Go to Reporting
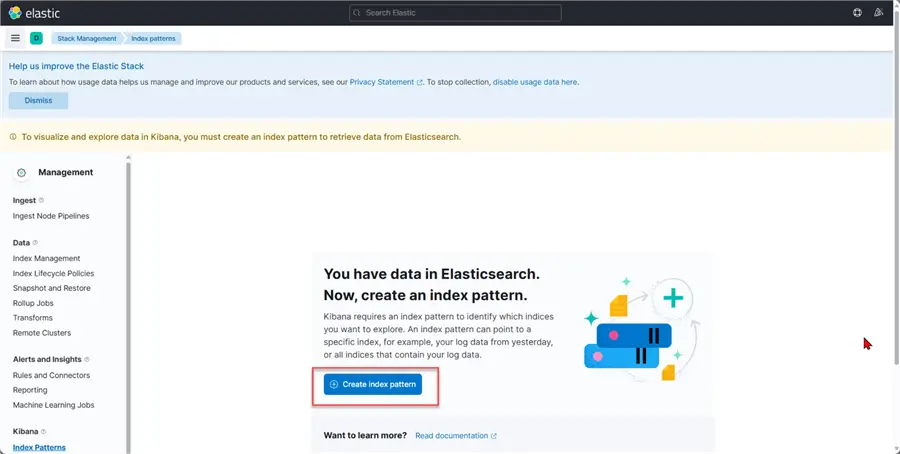 [x=30, y=390]
